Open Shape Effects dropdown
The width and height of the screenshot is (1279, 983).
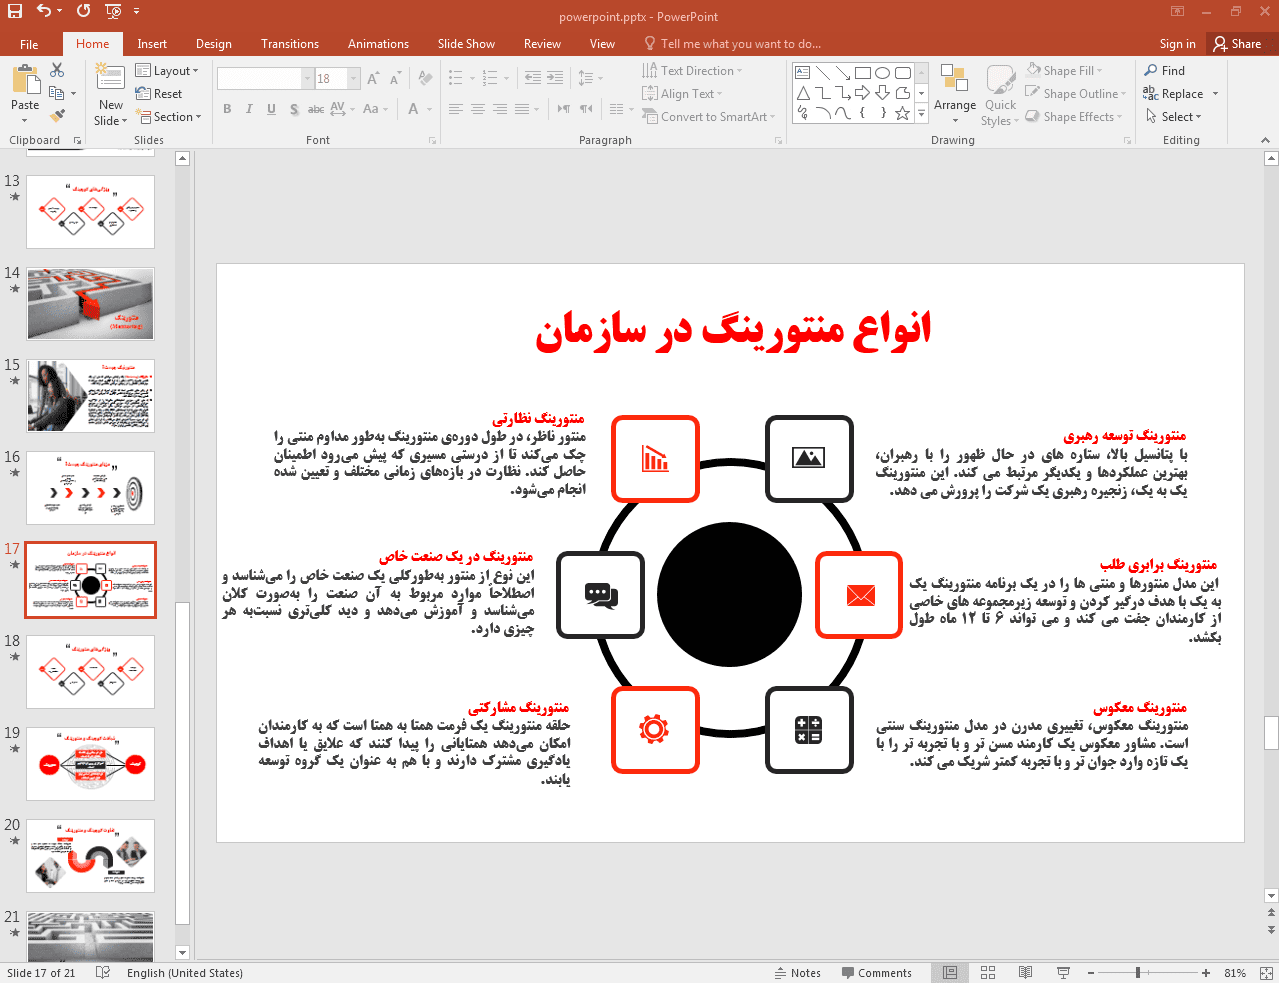coord(1074,117)
